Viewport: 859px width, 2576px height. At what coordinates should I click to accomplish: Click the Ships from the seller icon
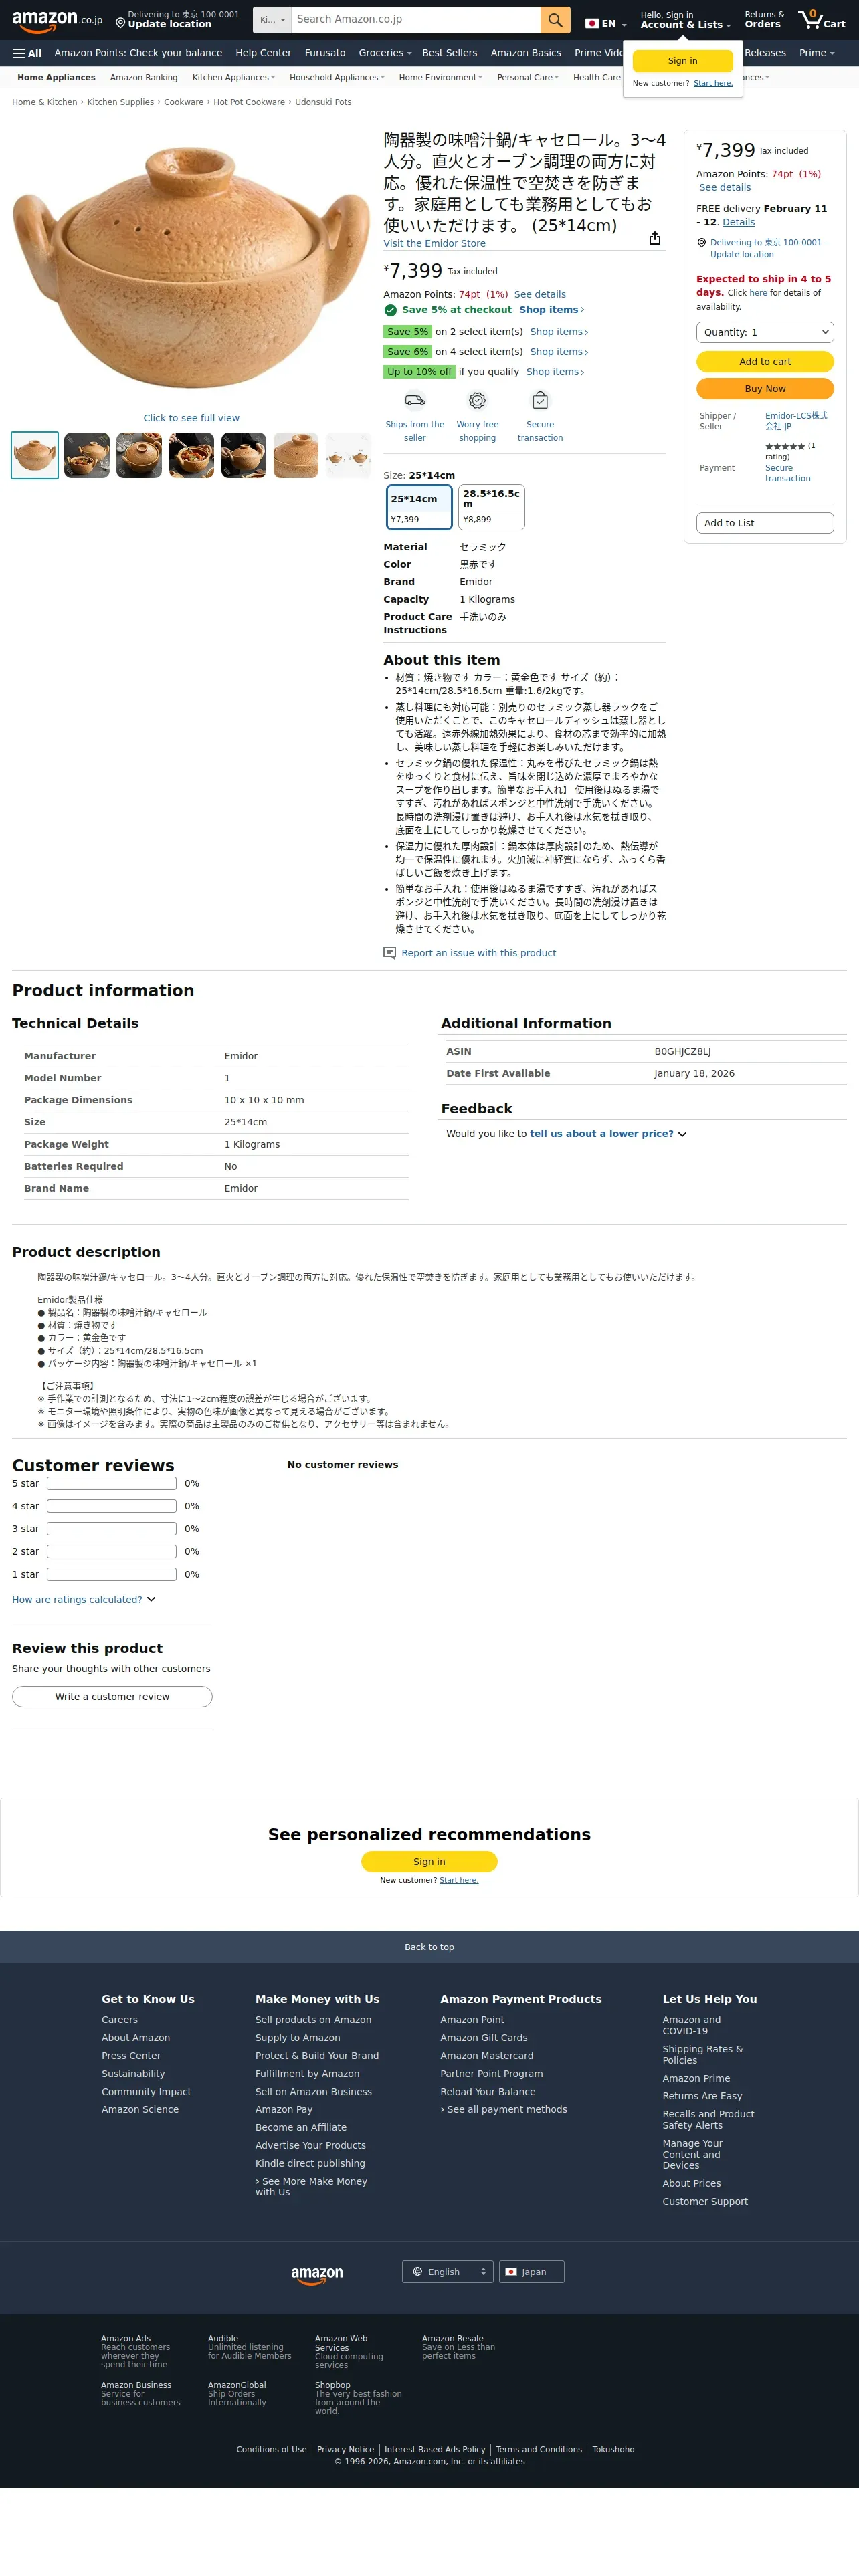point(415,400)
